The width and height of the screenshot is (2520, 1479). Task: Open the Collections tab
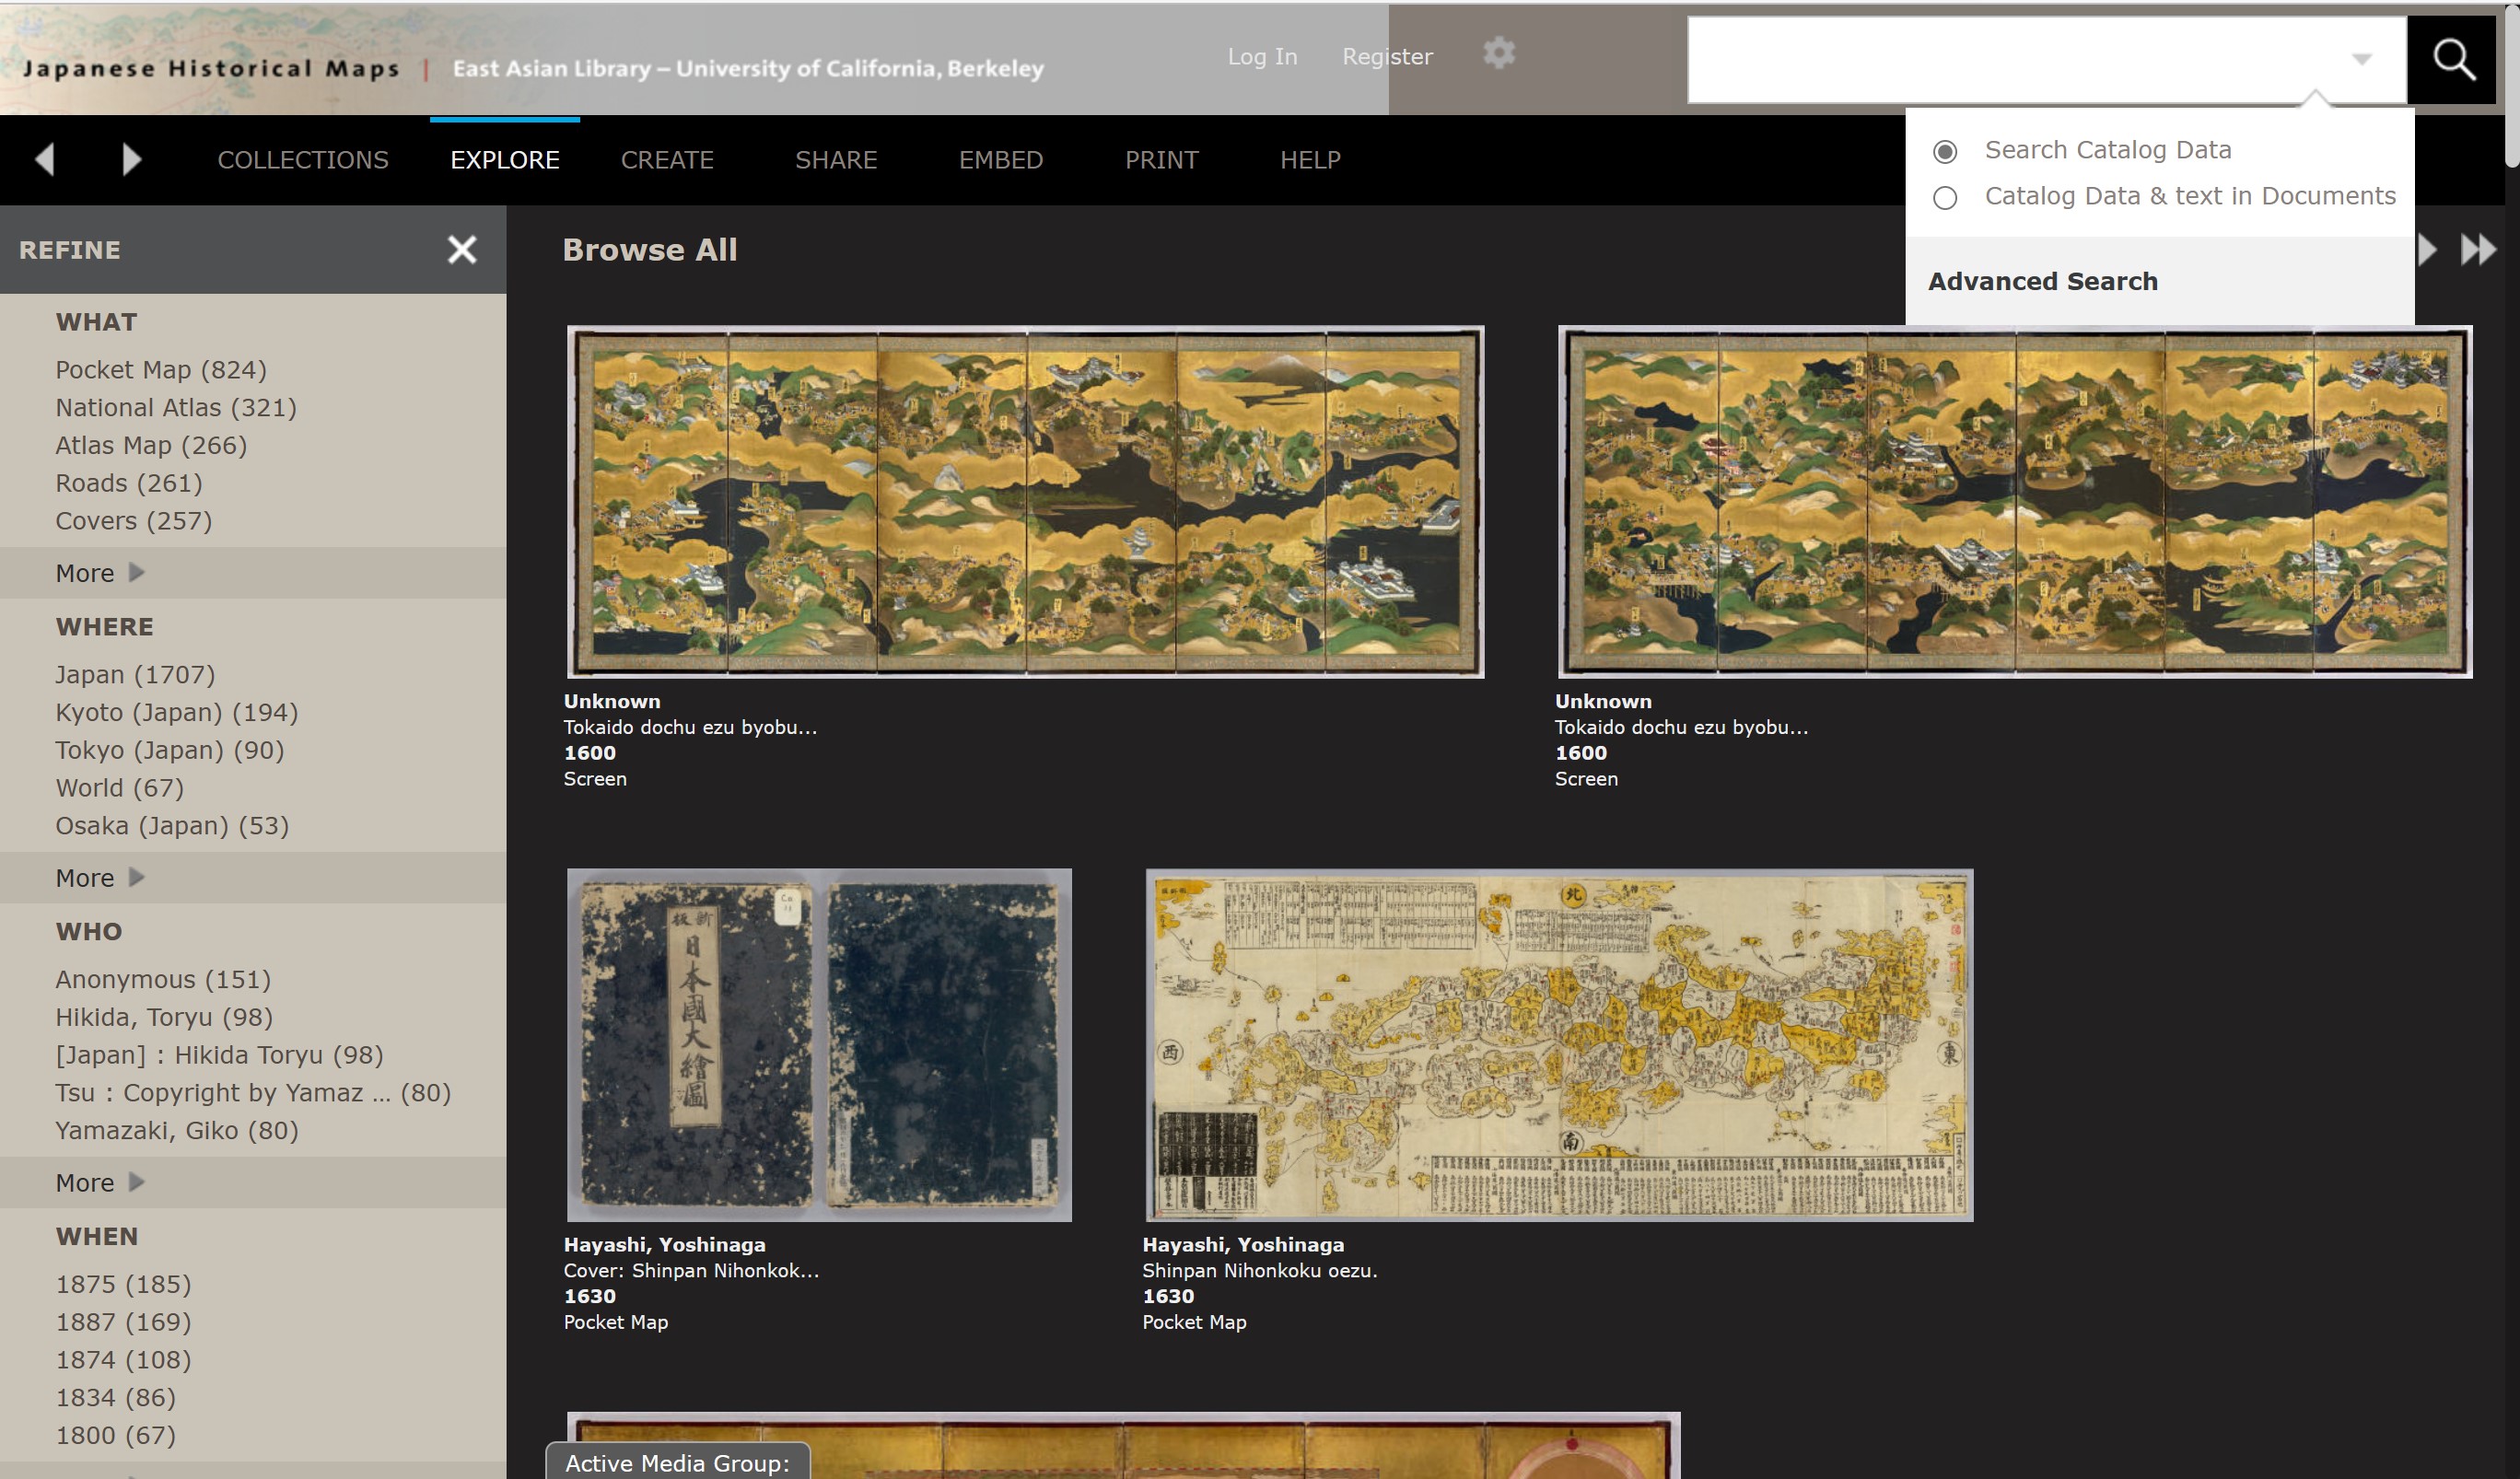coord(303,160)
